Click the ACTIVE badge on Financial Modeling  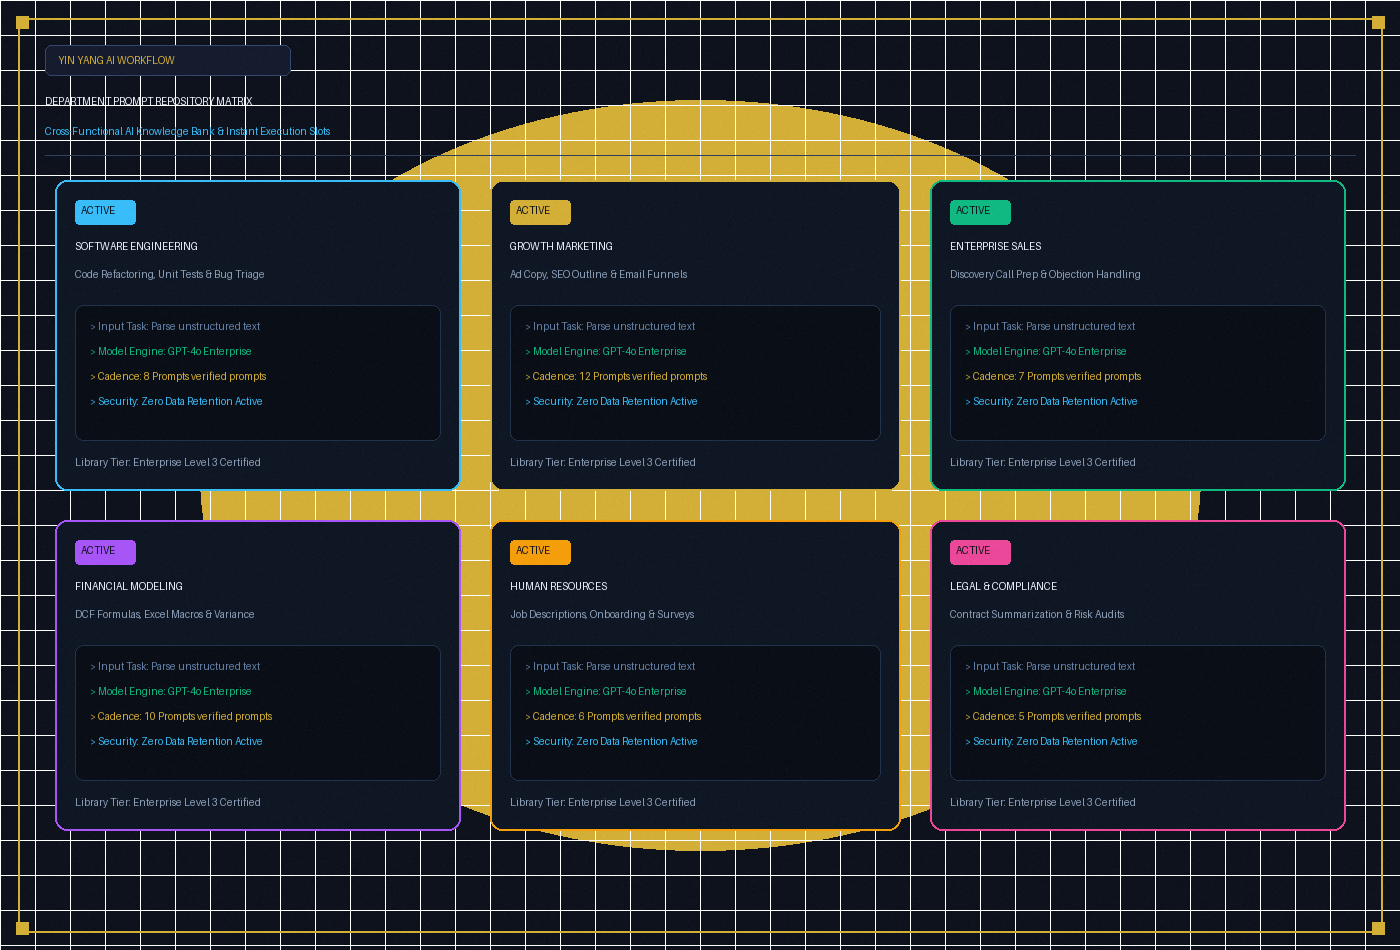pyautogui.click(x=105, y=552)
